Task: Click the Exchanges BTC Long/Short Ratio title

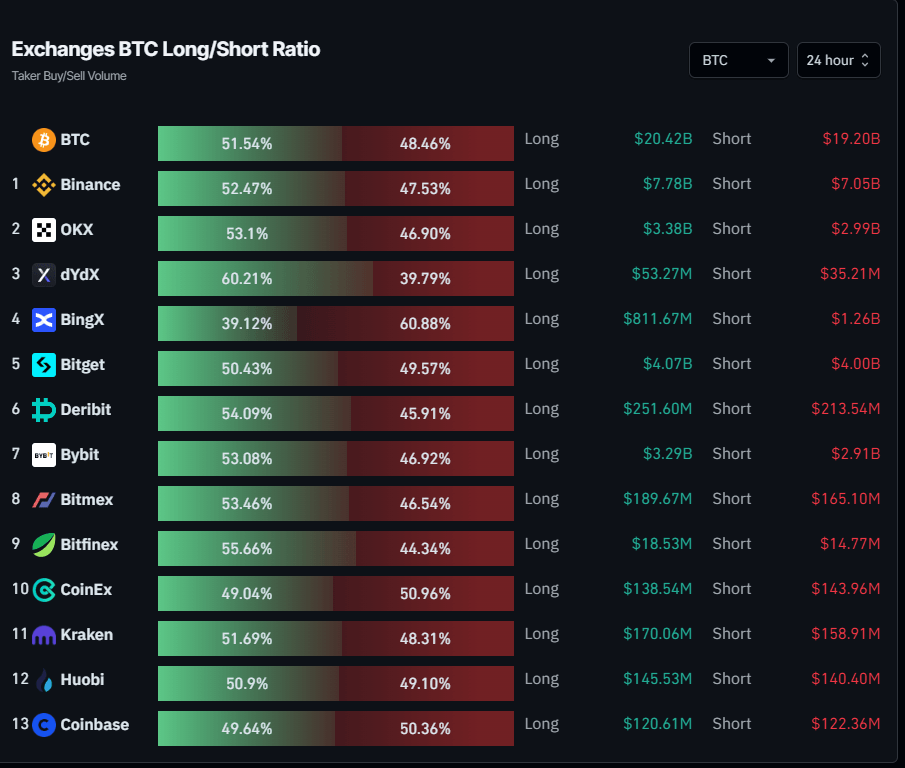Action: coord(166,49)
